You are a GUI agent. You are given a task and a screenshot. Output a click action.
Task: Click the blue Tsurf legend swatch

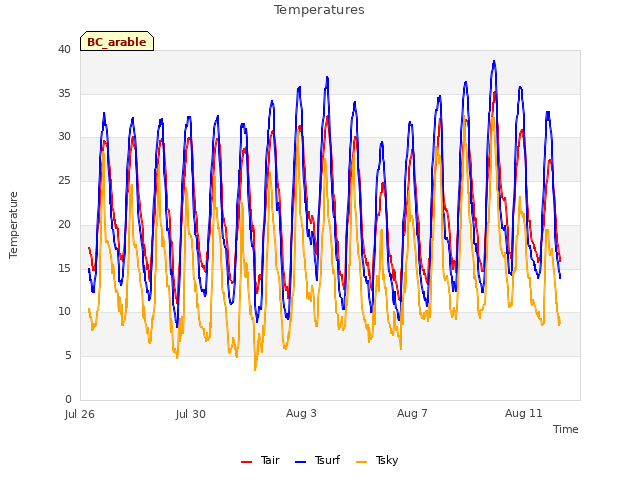300,462
